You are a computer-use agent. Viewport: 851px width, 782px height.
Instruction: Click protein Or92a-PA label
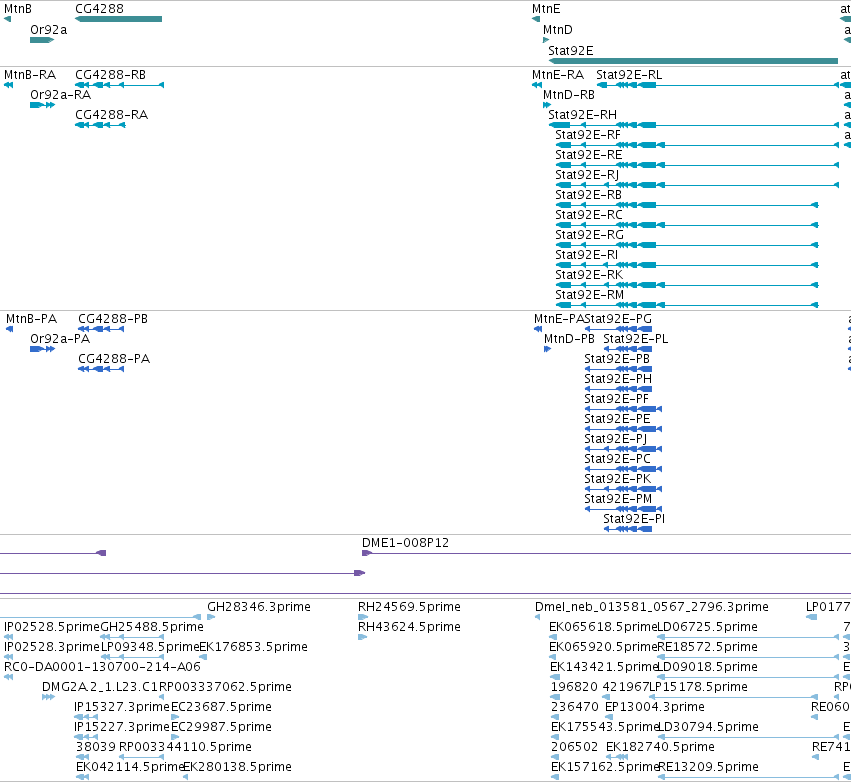(x=60, y=339)
